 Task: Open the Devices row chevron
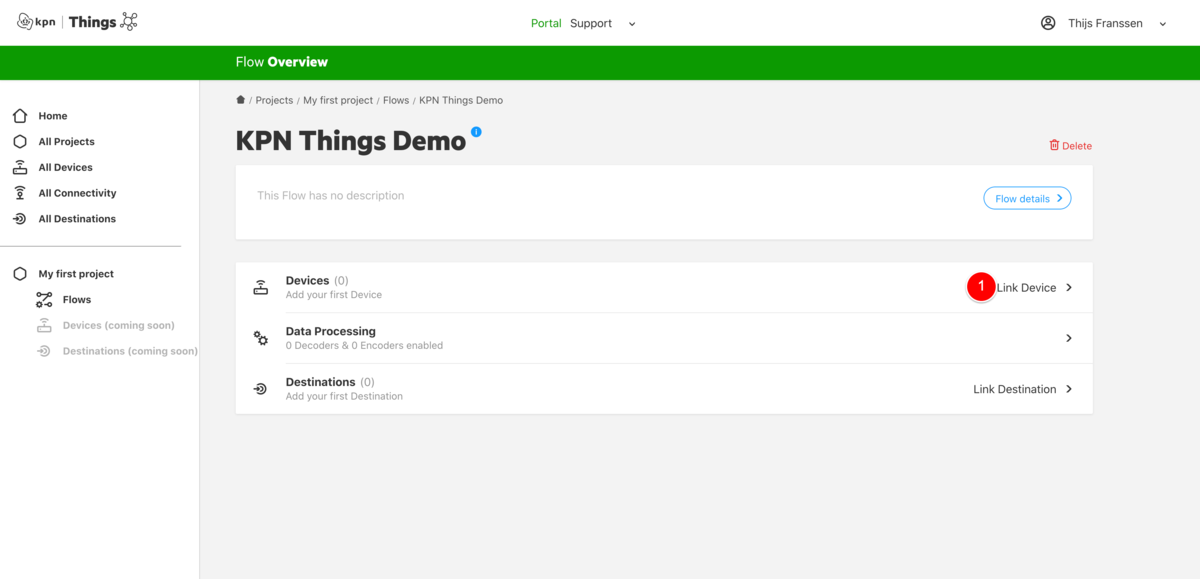(1069, 288)
